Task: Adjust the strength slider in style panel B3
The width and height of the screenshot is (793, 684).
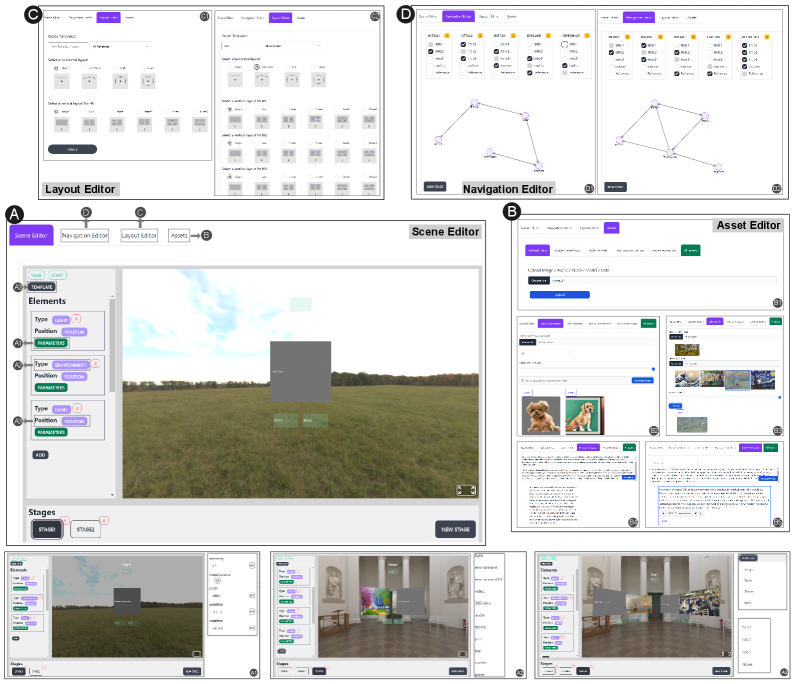Action: click(779, 397)
